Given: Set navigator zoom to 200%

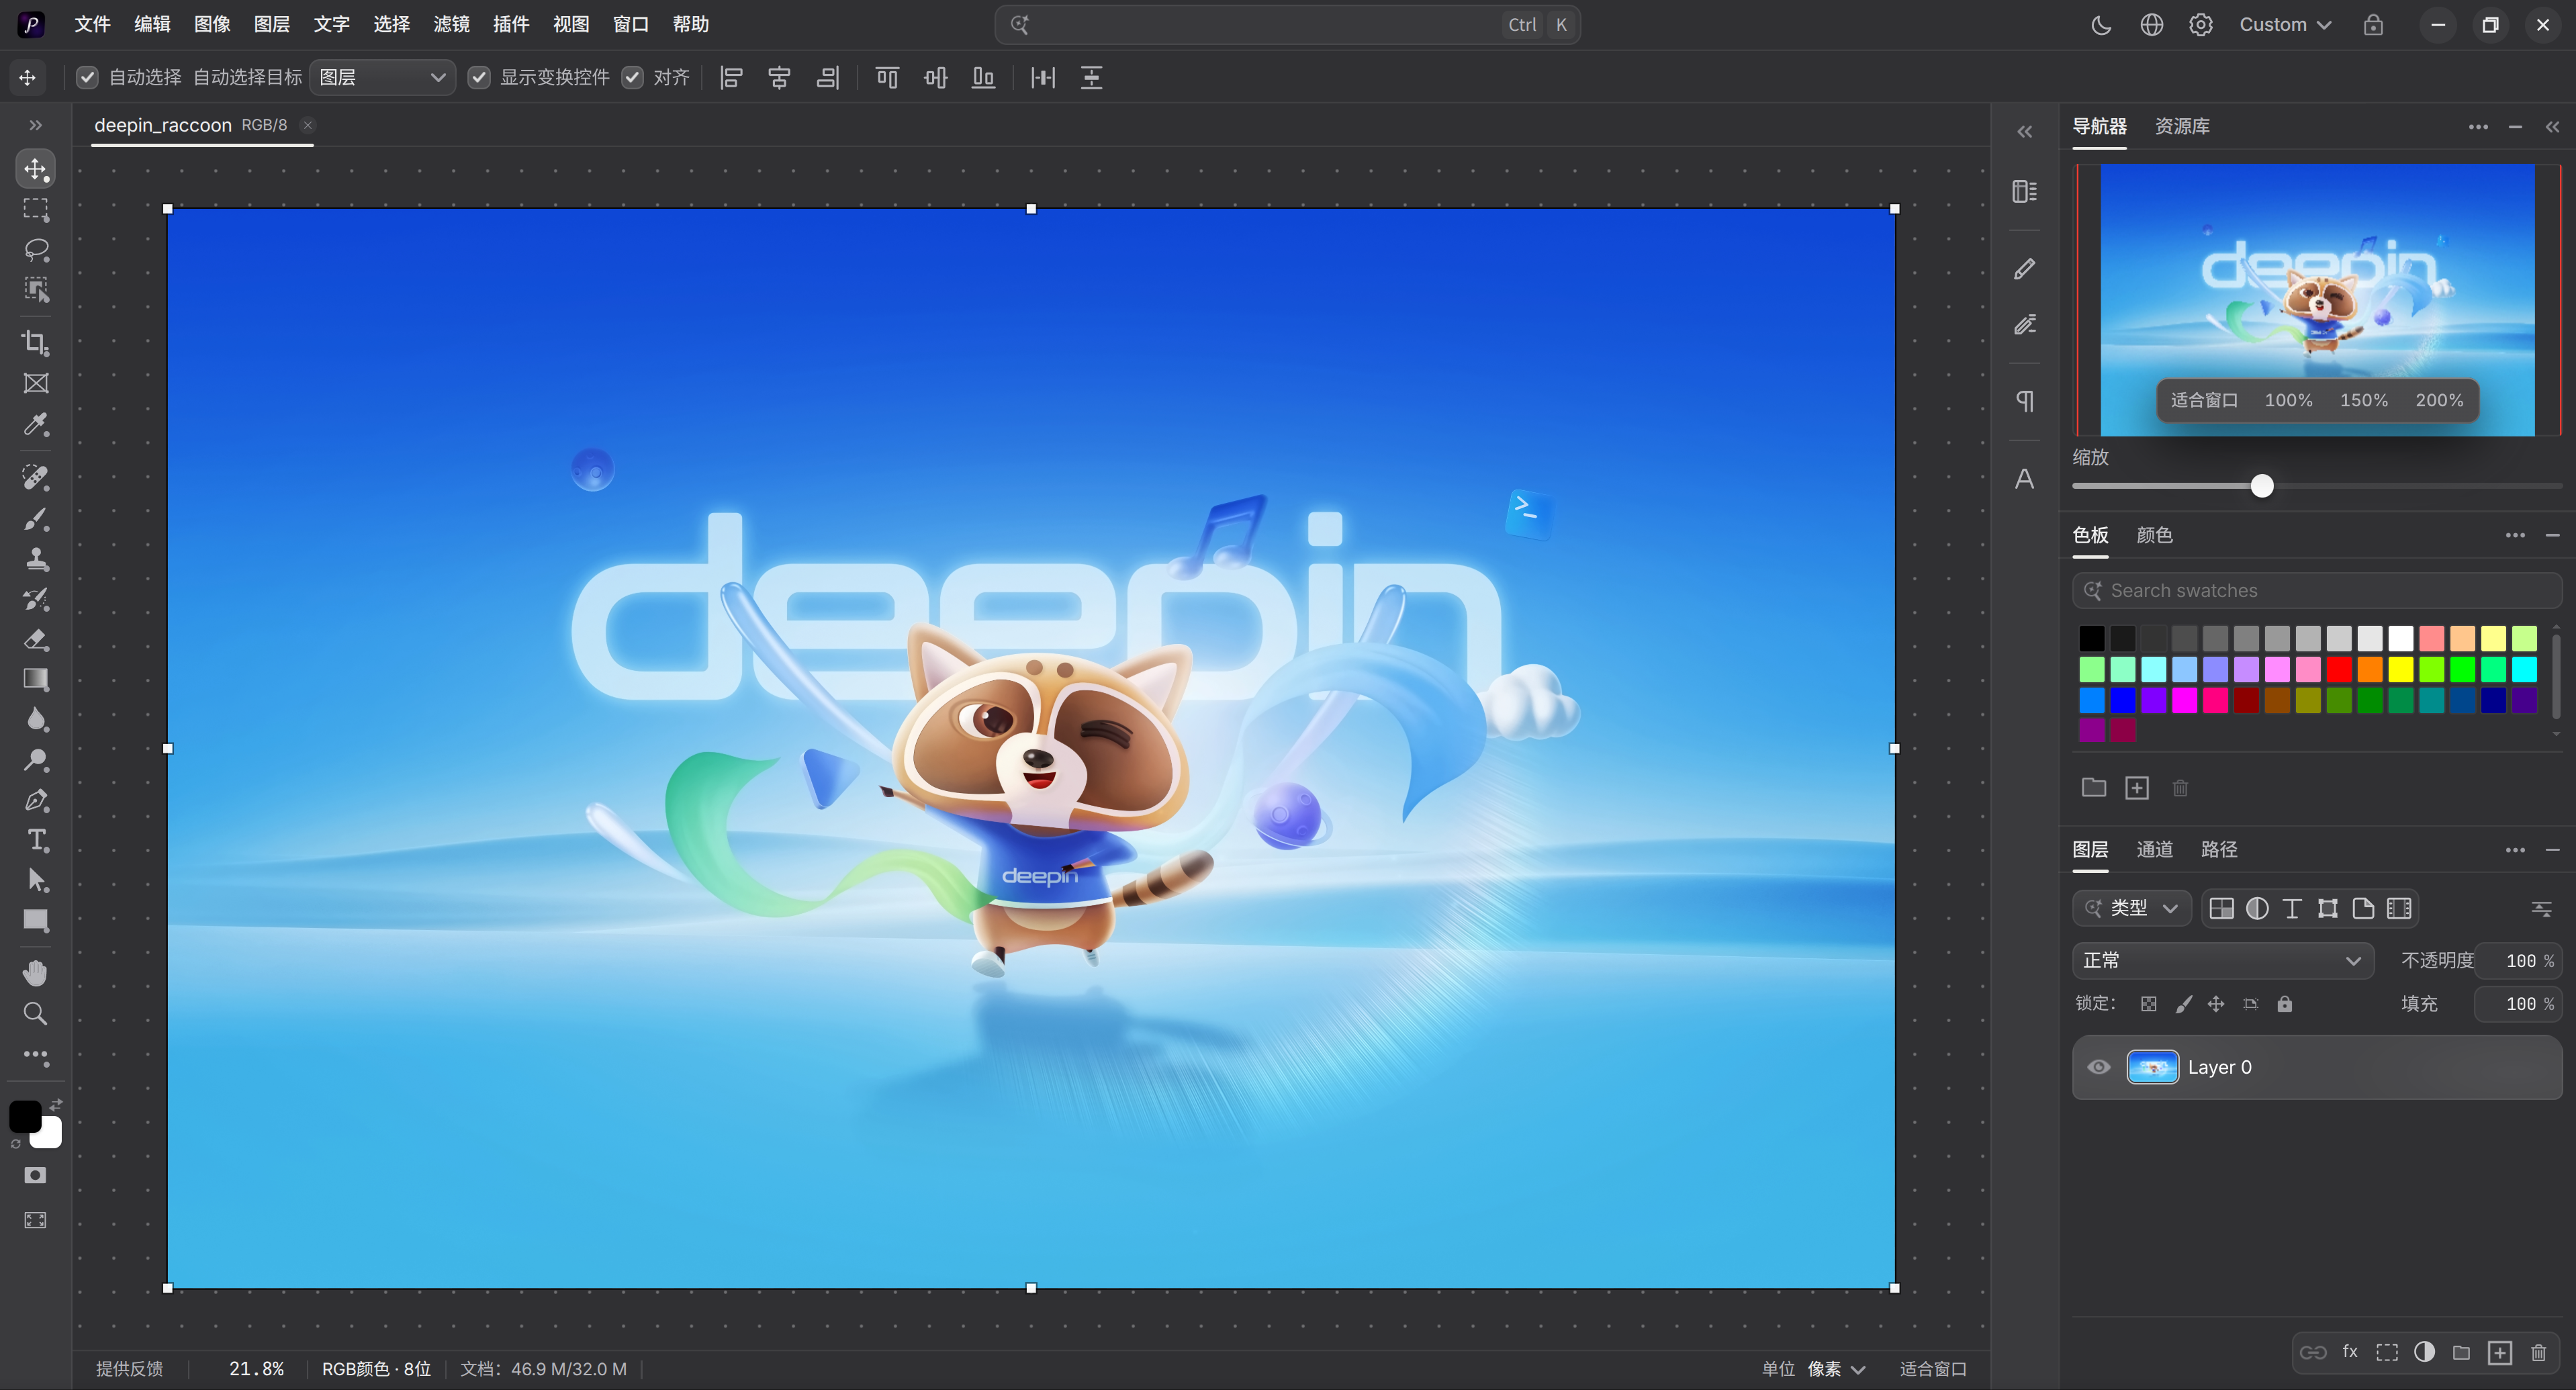Looking at the screenshot, I should click(x=2439, y=400).
